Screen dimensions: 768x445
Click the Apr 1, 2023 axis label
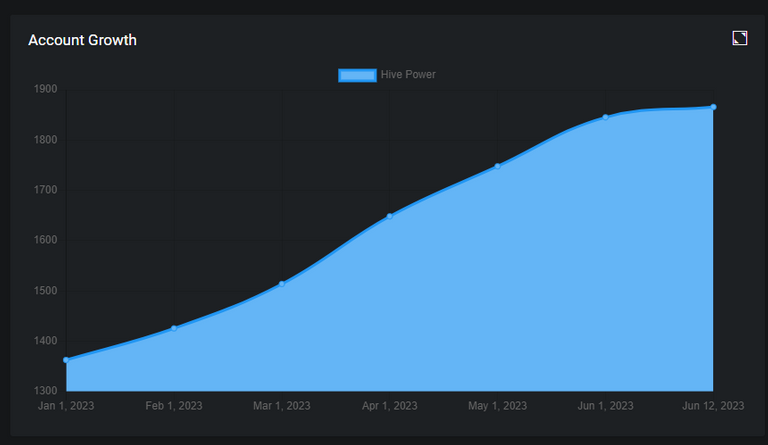coord(390,406)
